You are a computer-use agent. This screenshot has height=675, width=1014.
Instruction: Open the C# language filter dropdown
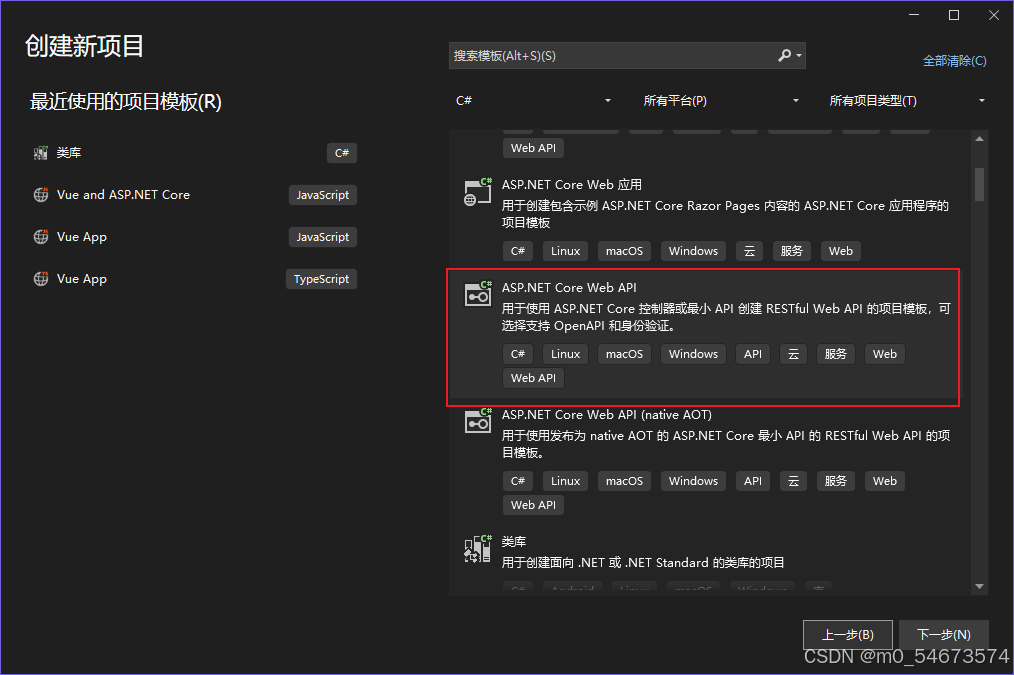tap(533, 101)
